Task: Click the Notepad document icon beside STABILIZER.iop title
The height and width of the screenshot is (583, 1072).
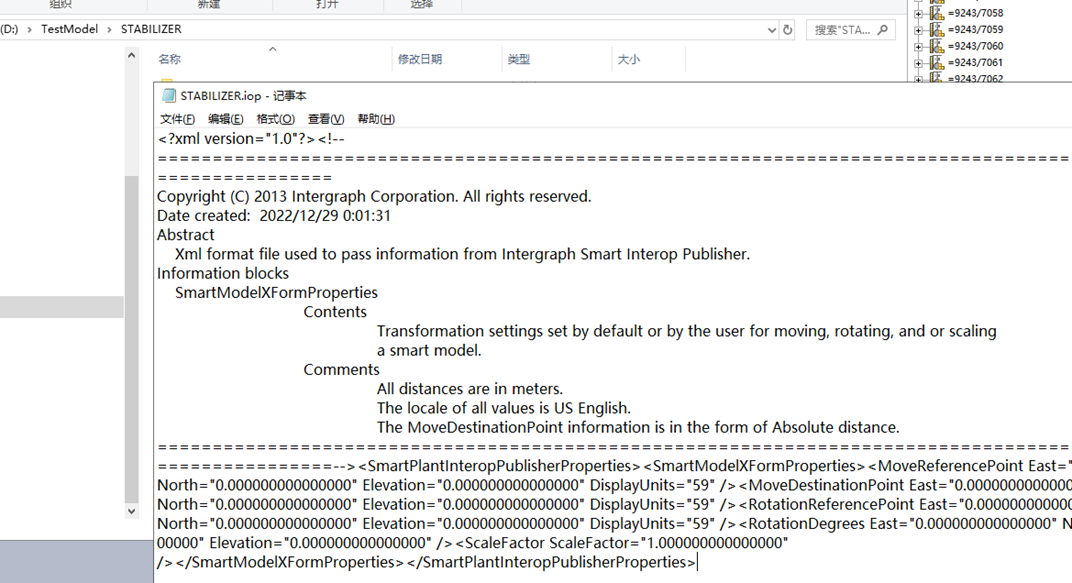Action: 168,96
